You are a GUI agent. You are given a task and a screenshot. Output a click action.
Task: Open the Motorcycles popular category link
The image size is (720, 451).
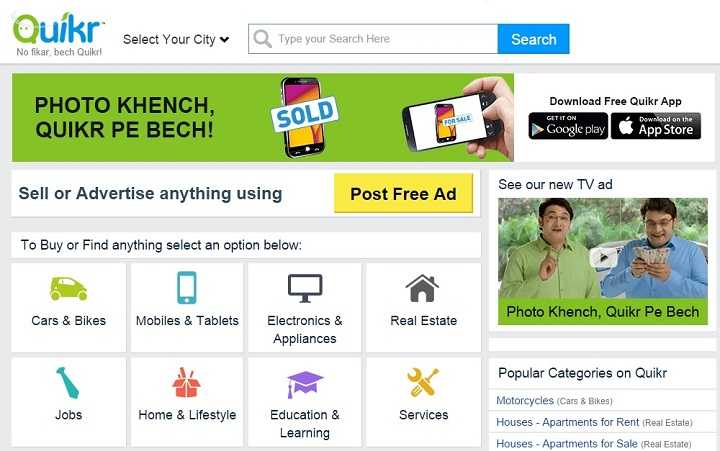click(x=525, y=400)
